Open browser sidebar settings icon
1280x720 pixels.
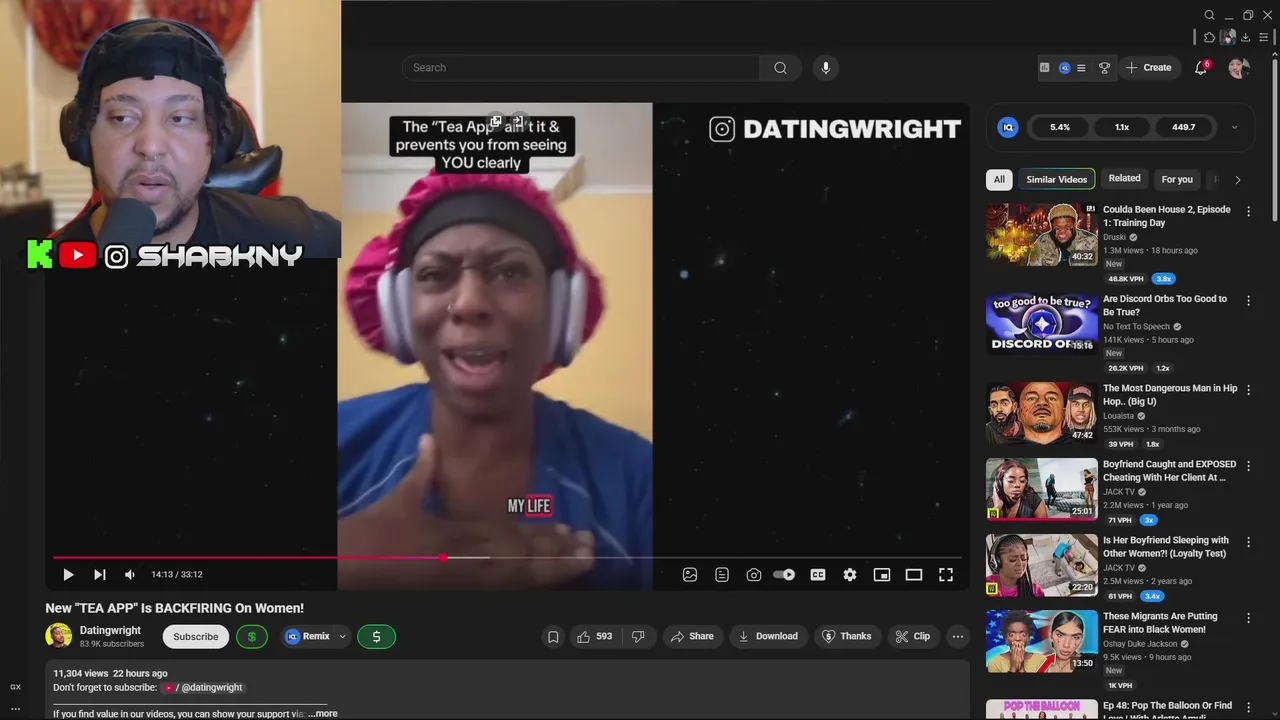pyautogui.click(x=1264, y=37)
